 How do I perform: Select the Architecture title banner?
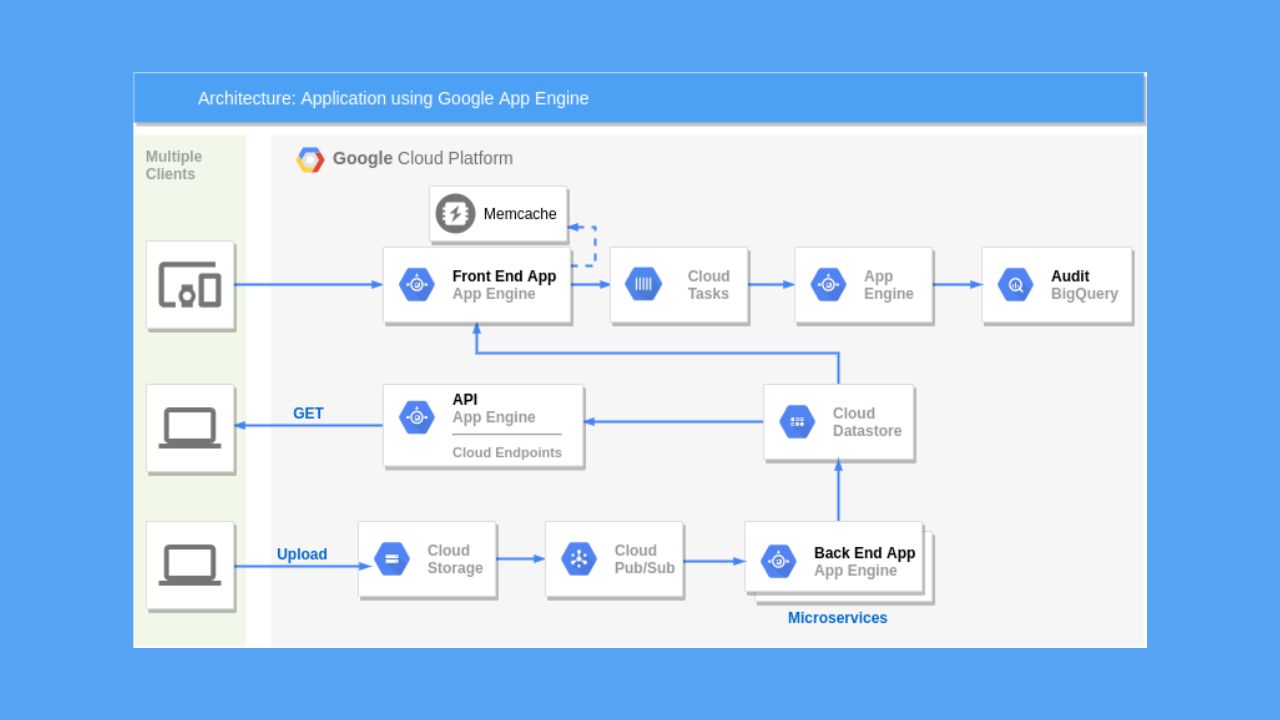coord(640,97)
